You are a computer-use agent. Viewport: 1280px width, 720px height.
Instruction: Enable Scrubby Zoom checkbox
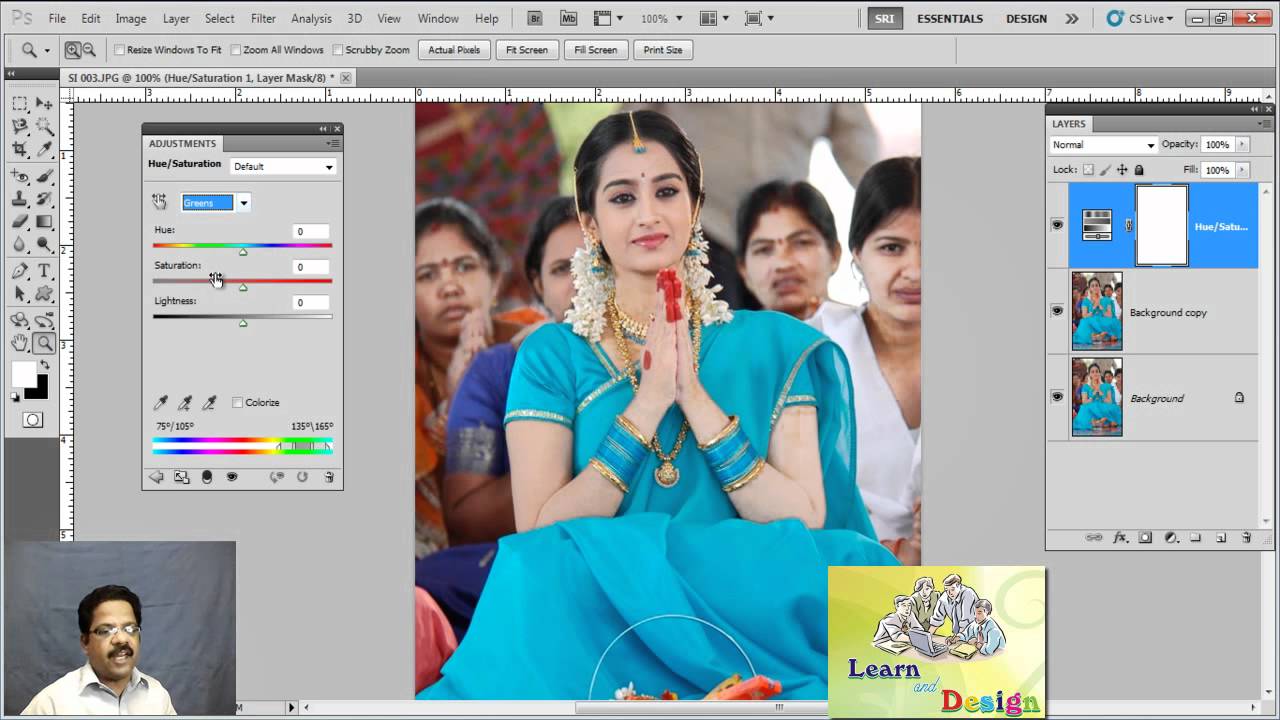pos(338,50)
